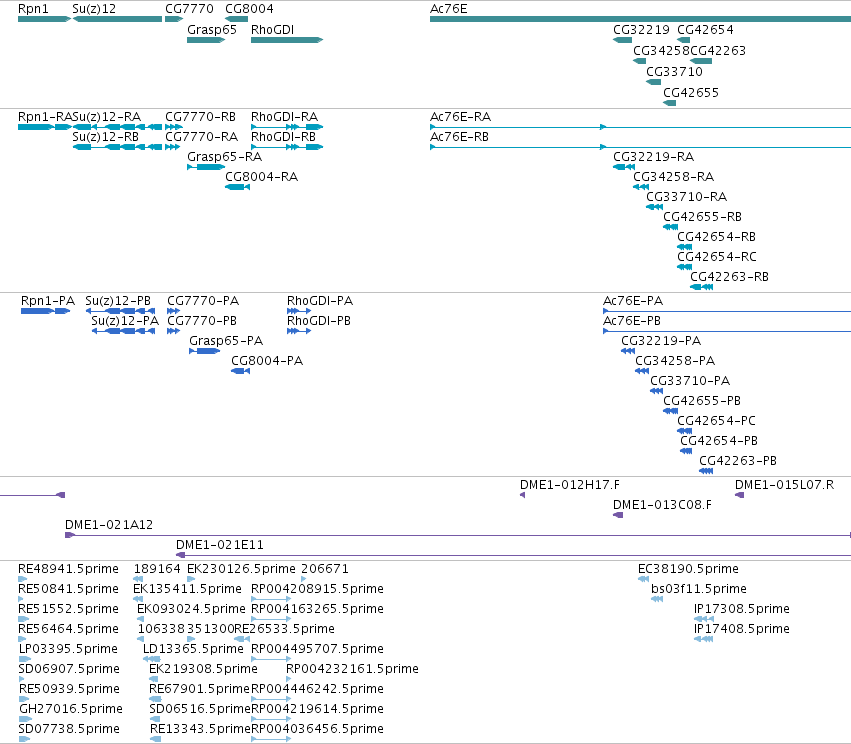Select the CG33710 gene label
The width and height of the screenshot is (851, 744).
[674, 72]
